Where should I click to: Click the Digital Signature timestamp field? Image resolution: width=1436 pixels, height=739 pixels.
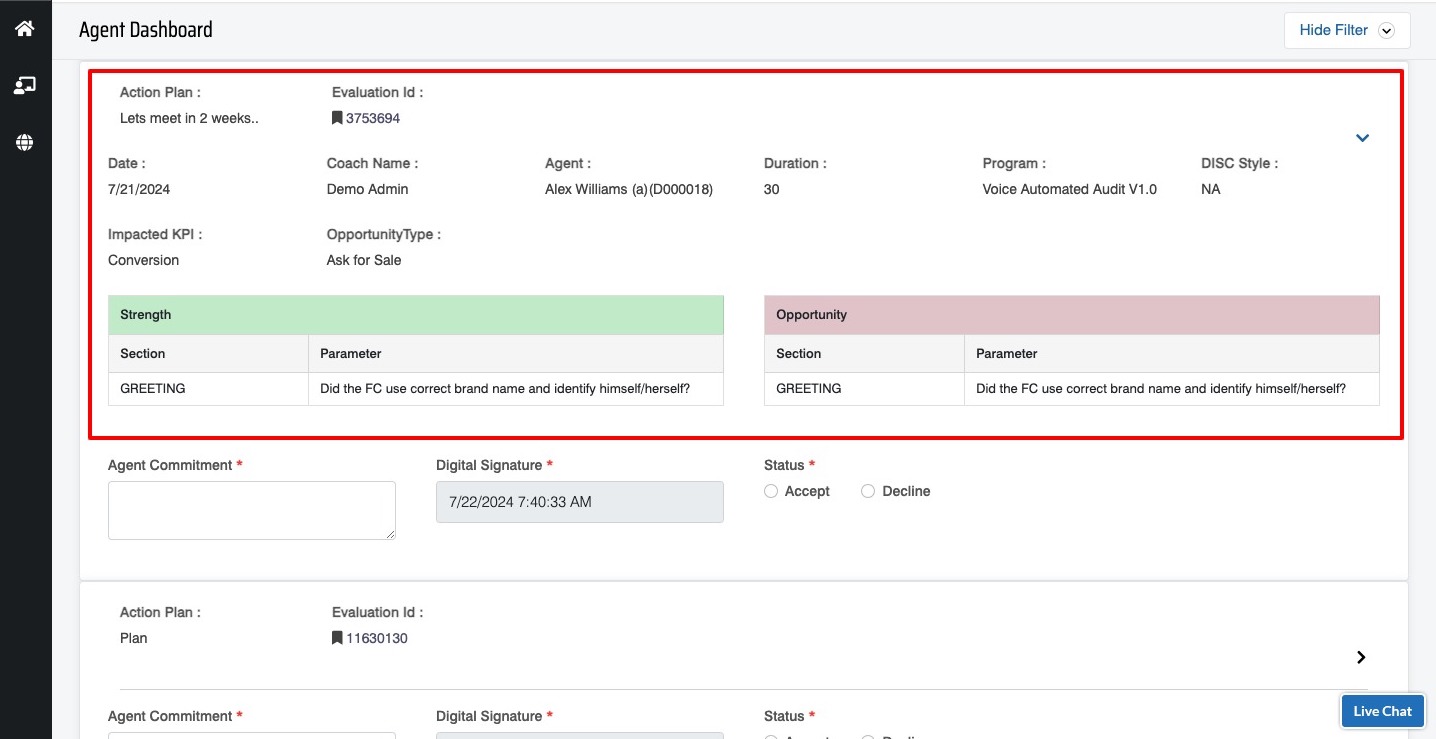point(579,502)
